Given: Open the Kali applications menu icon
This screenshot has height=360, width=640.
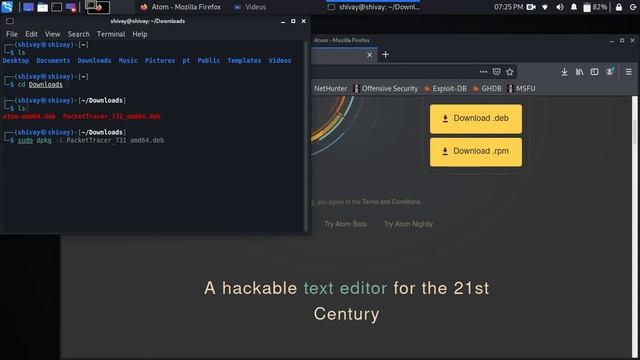Looking at the screenshot, I should (x=7, y=7).
